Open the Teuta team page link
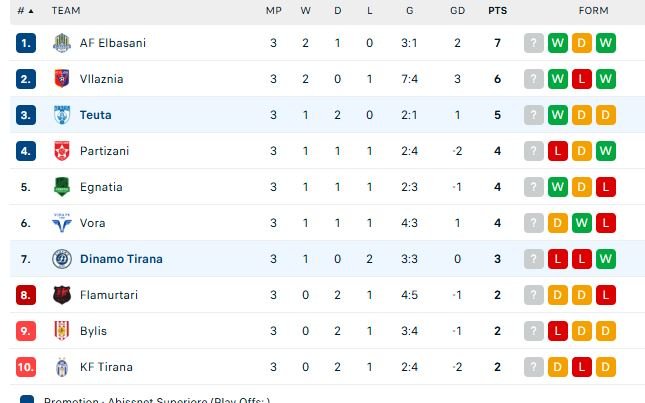This screenshot has width=645, height=403. pos(96,115)
